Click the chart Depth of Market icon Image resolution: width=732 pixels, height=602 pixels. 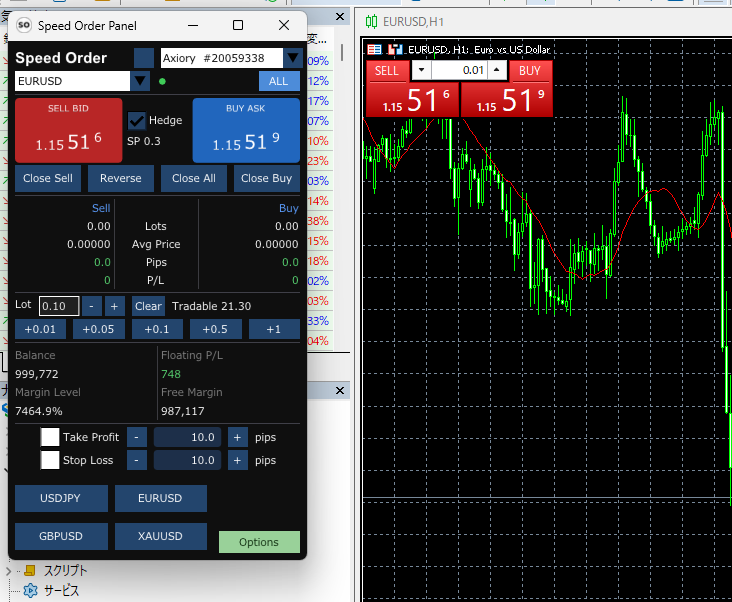395,49
